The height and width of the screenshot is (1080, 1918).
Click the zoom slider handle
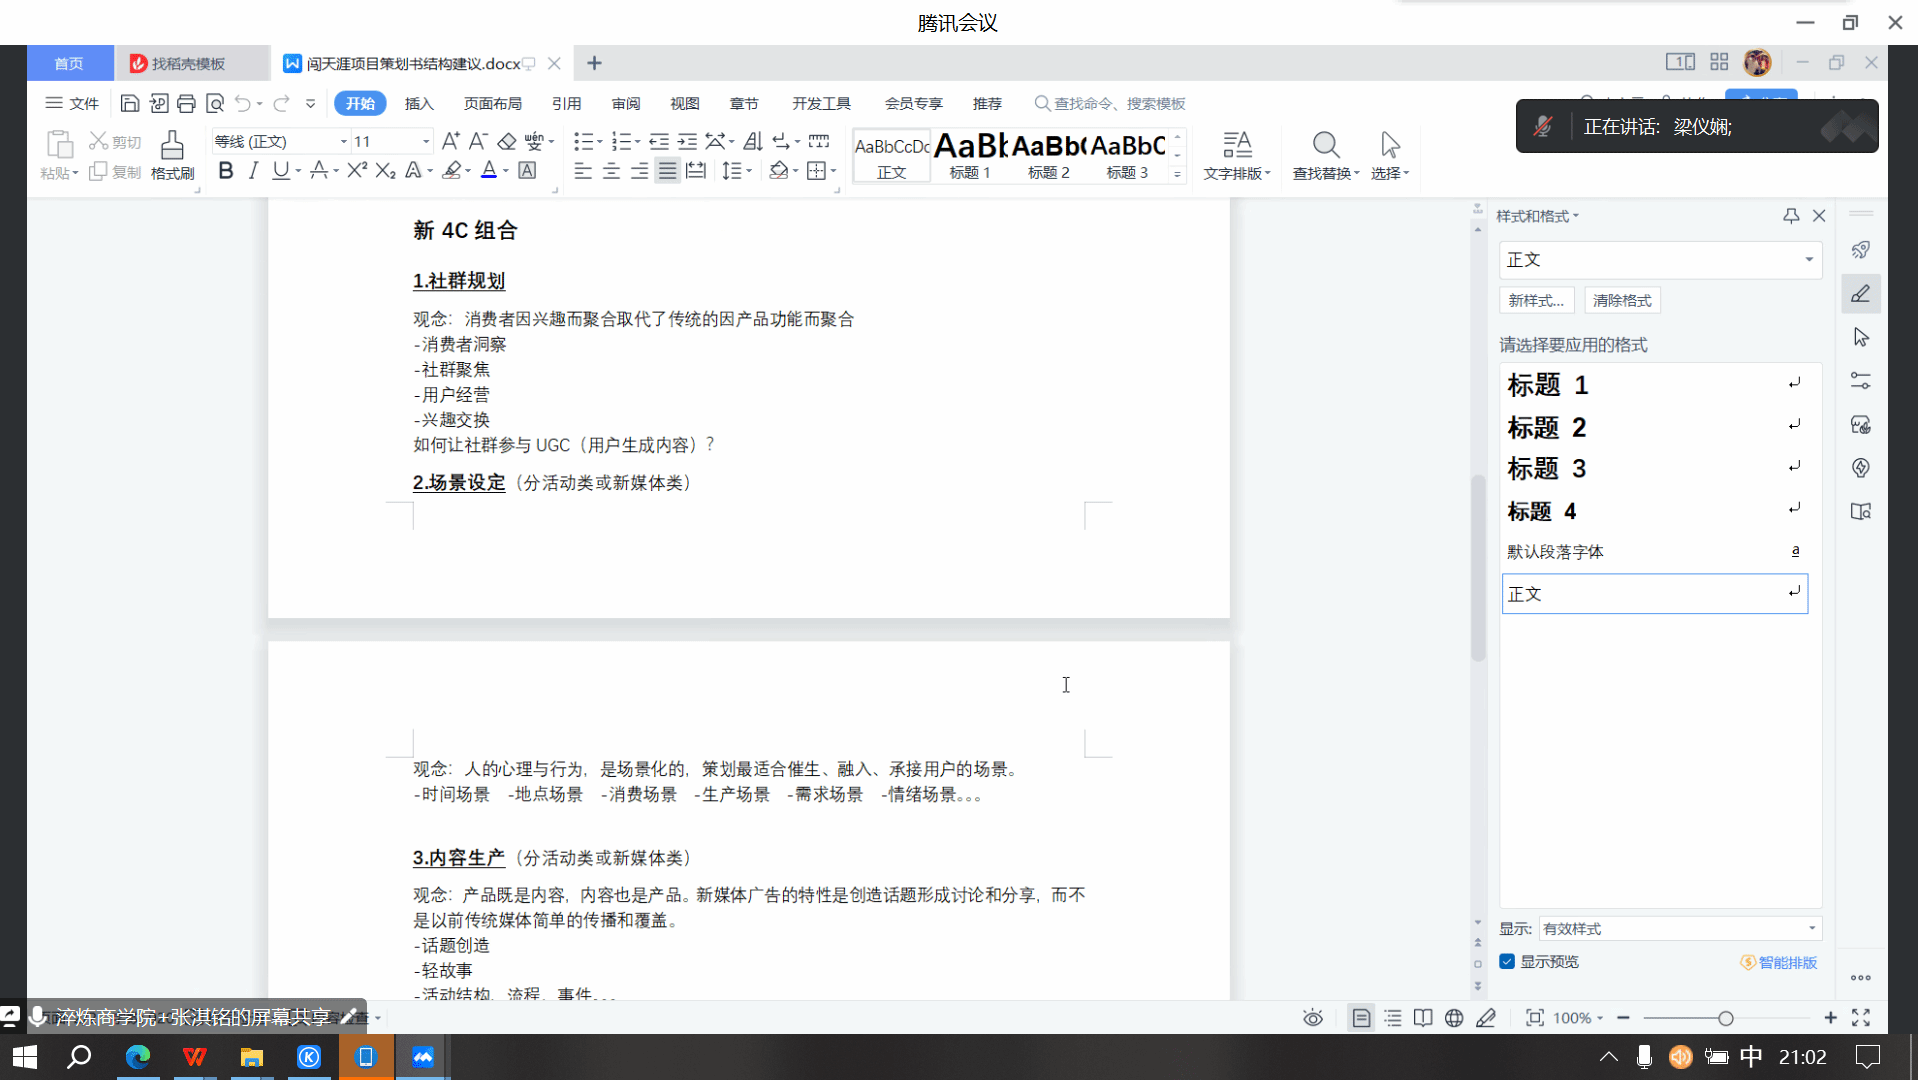[x=1726, y=1018]
